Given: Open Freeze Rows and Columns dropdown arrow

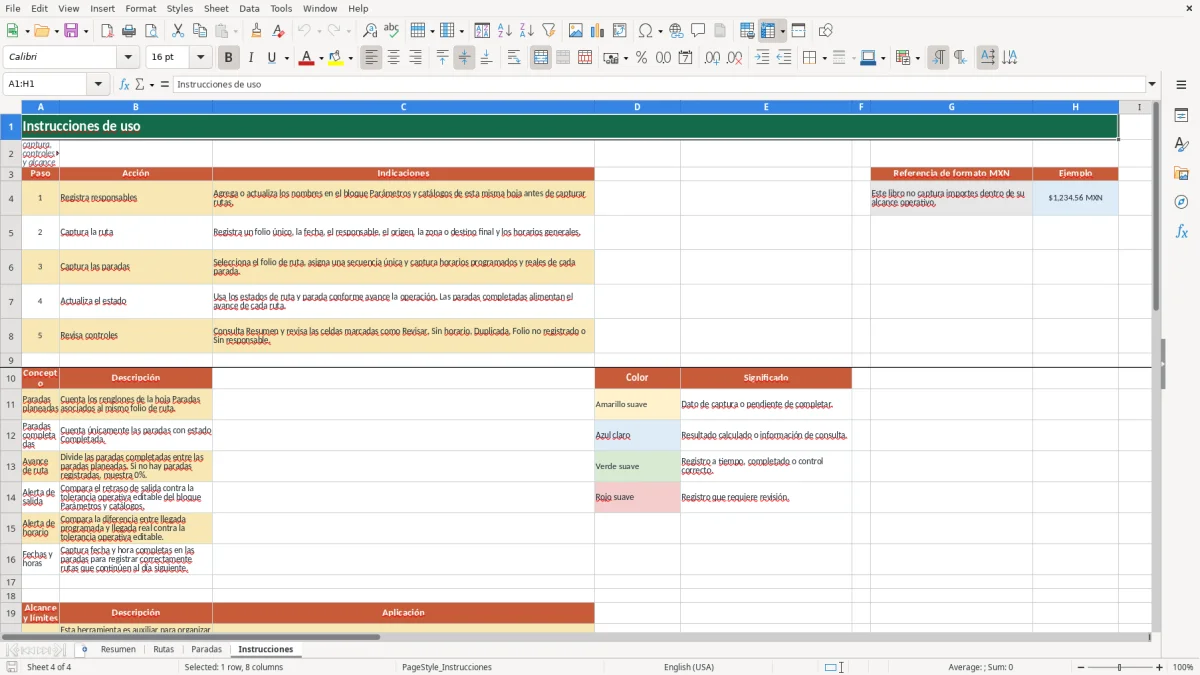Looking at the screenshot, I should coord(783,31).
